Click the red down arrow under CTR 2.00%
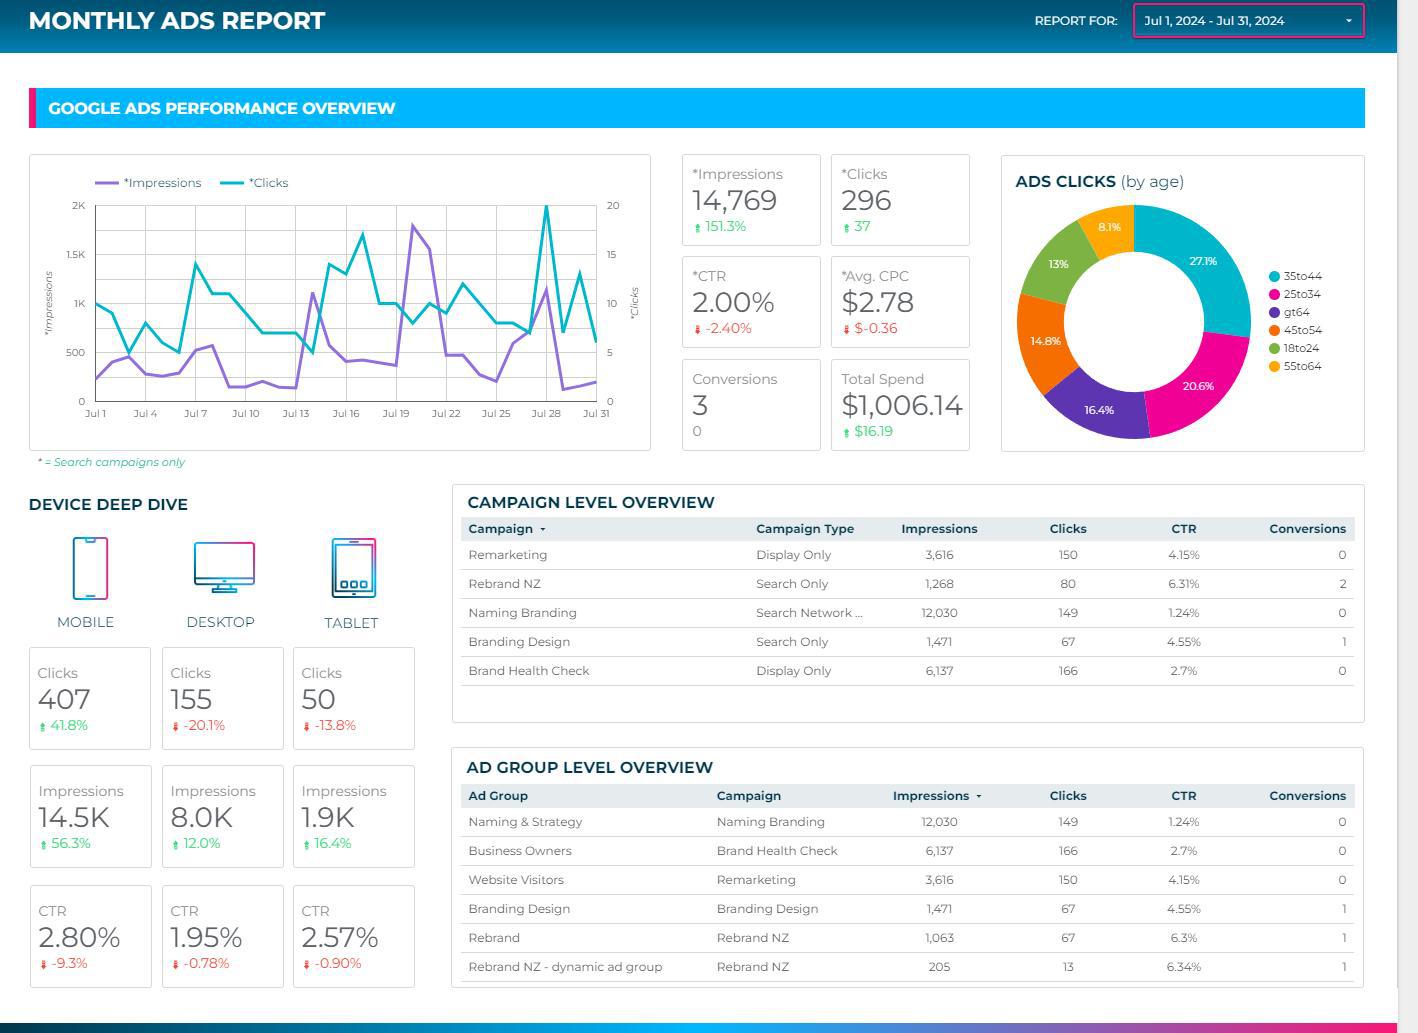Screen dimensions: 1418x1033 (698, 330)
